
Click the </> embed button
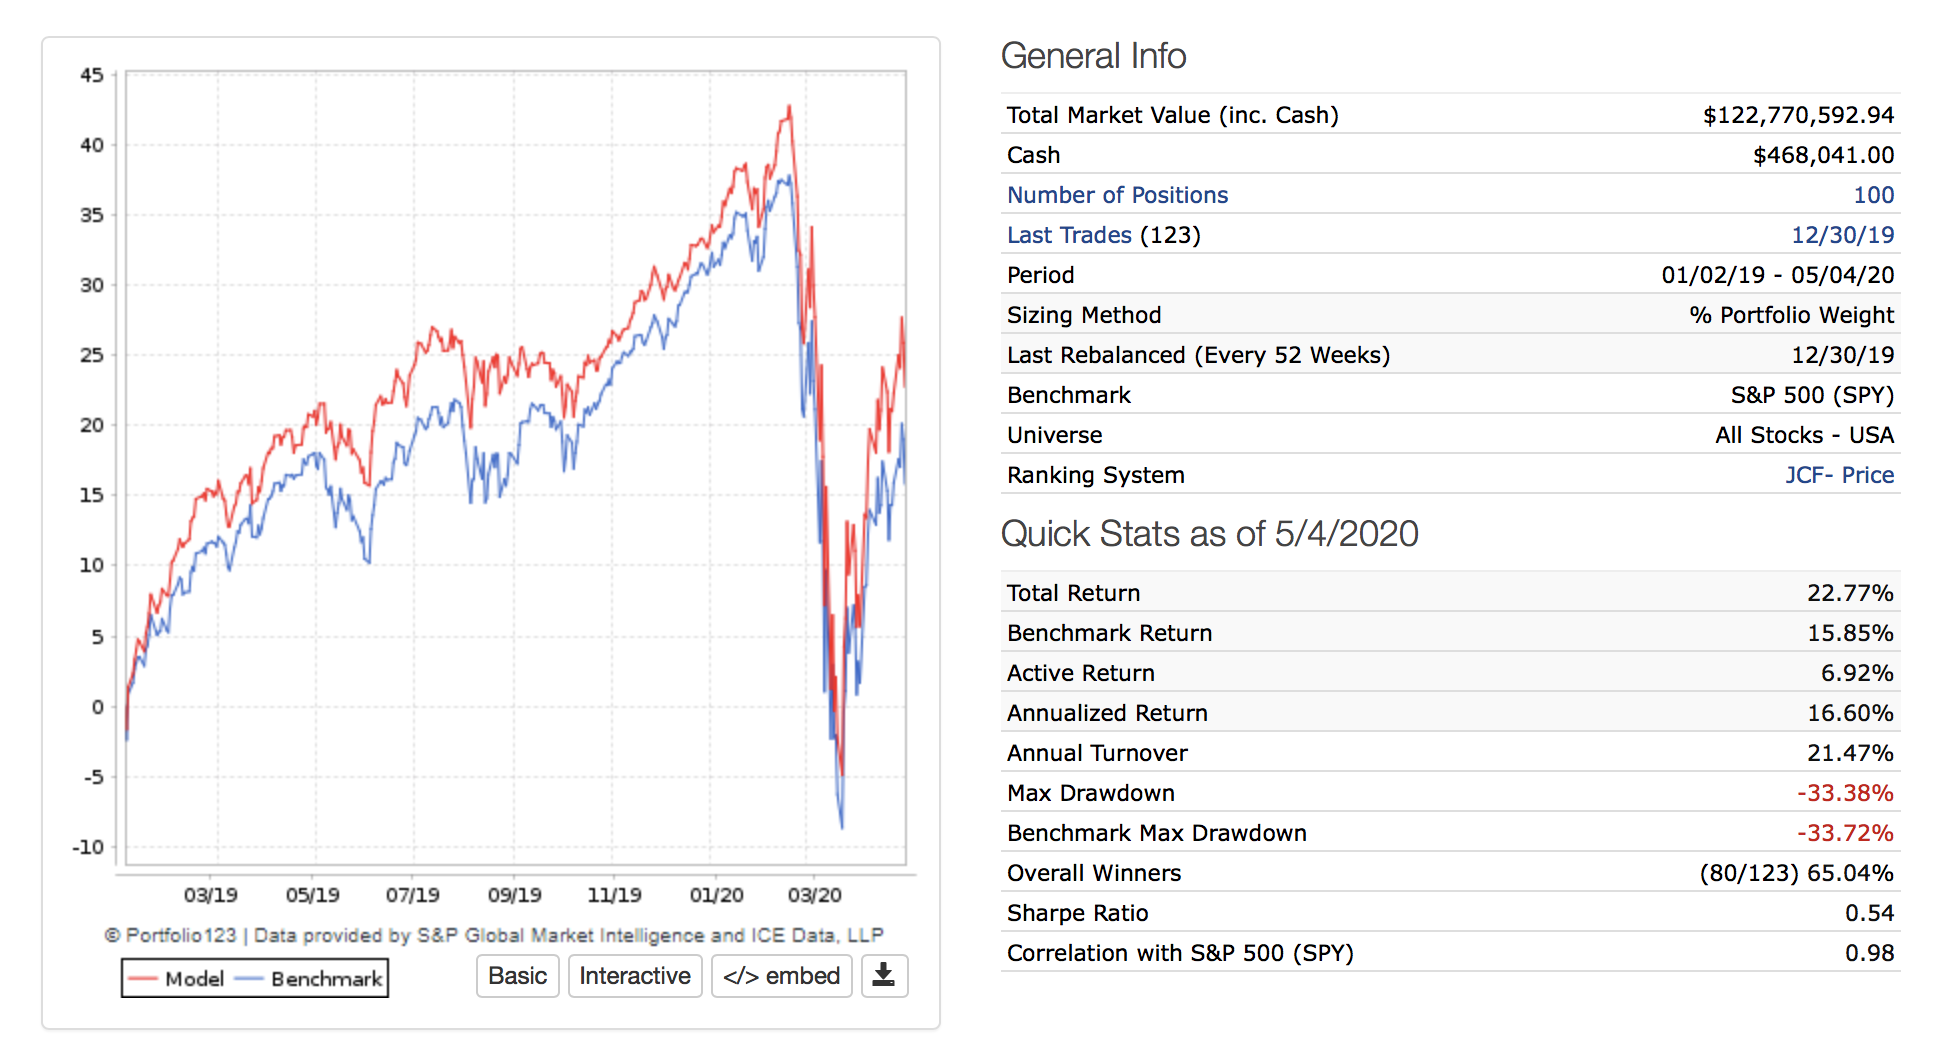pos(781,976)
